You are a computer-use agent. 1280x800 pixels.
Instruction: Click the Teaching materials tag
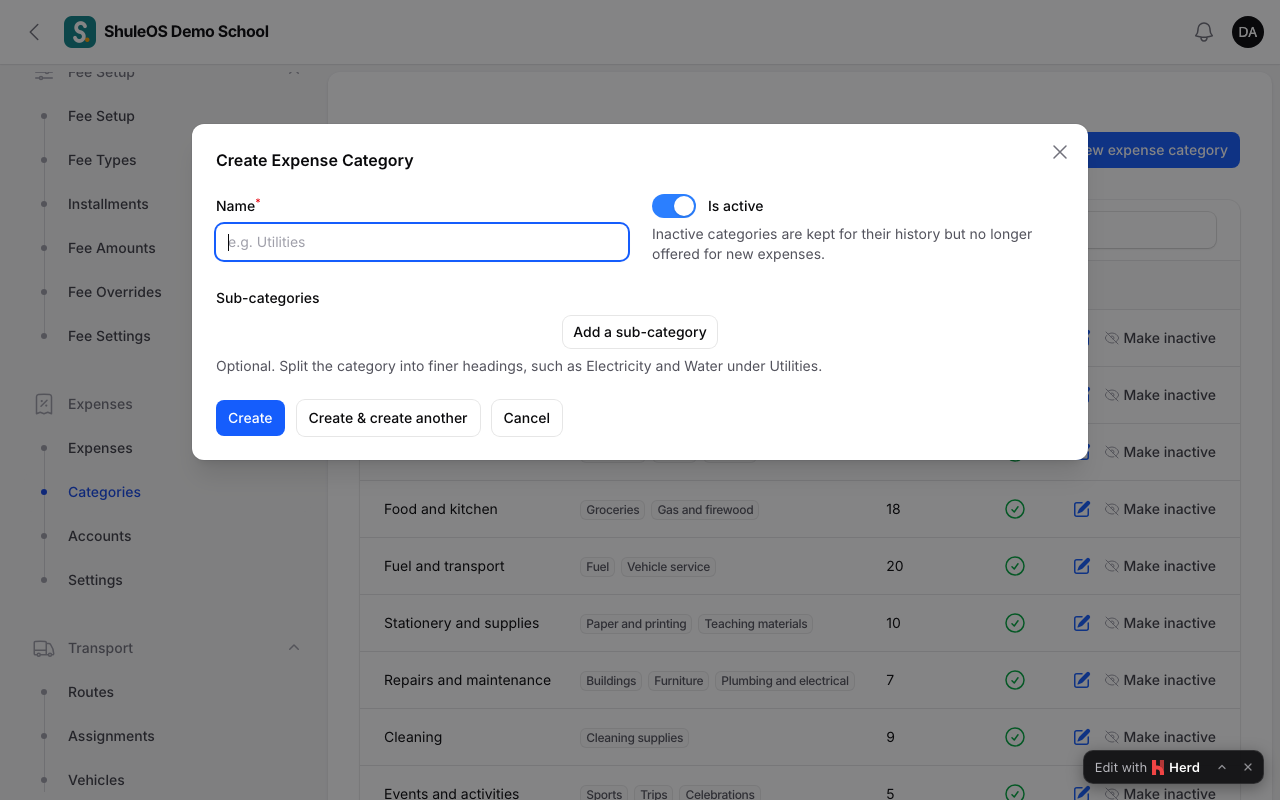coord(755,624)
